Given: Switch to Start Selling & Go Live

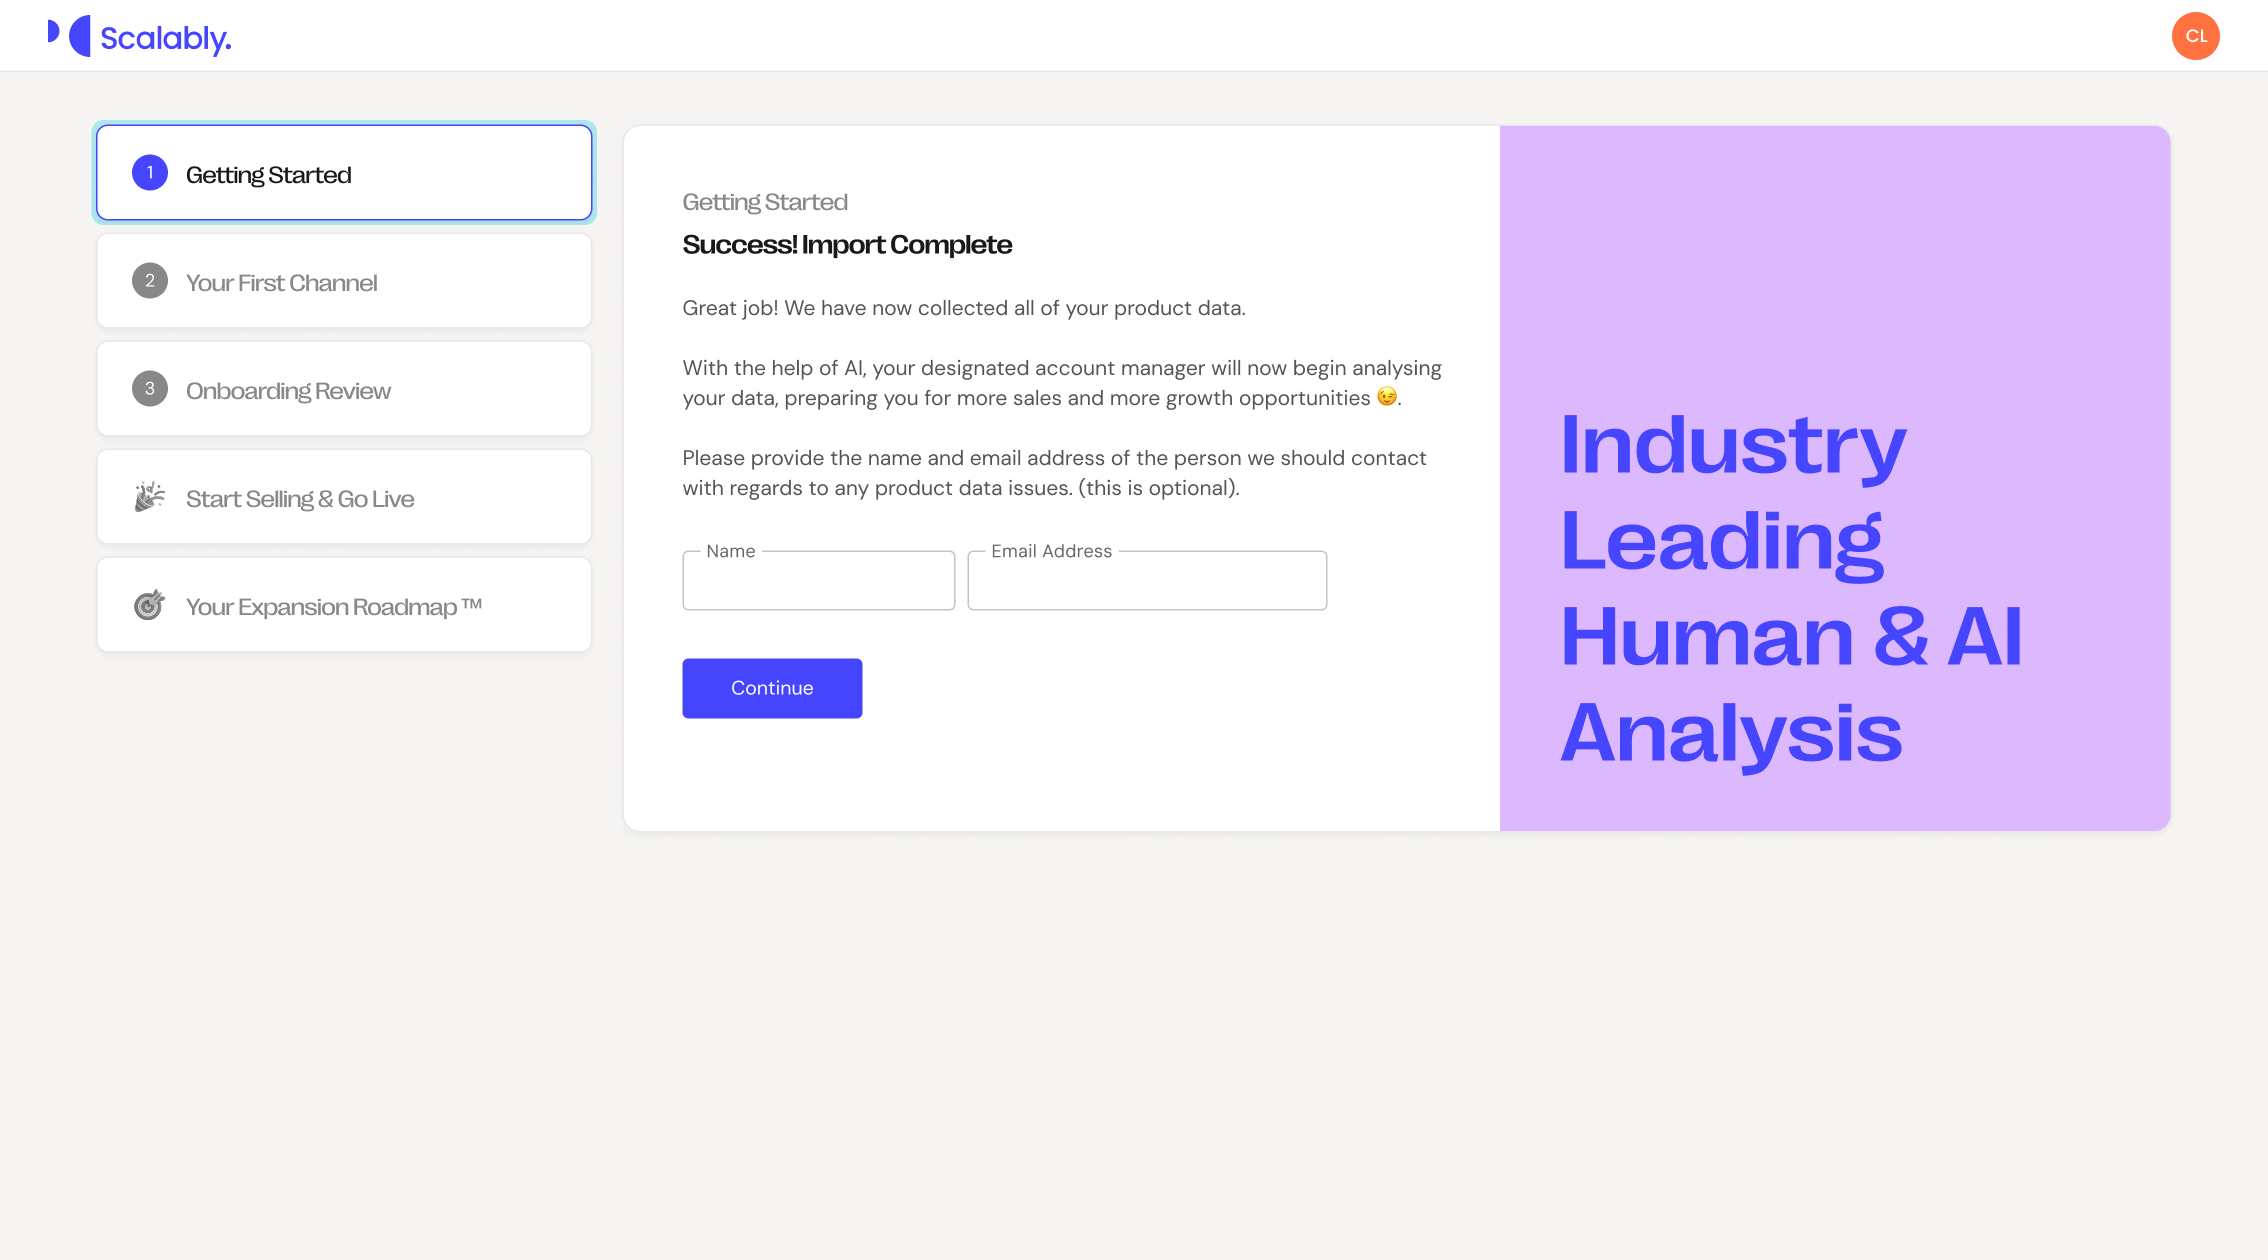Looking at the screenshot, I should click(300, 499).
